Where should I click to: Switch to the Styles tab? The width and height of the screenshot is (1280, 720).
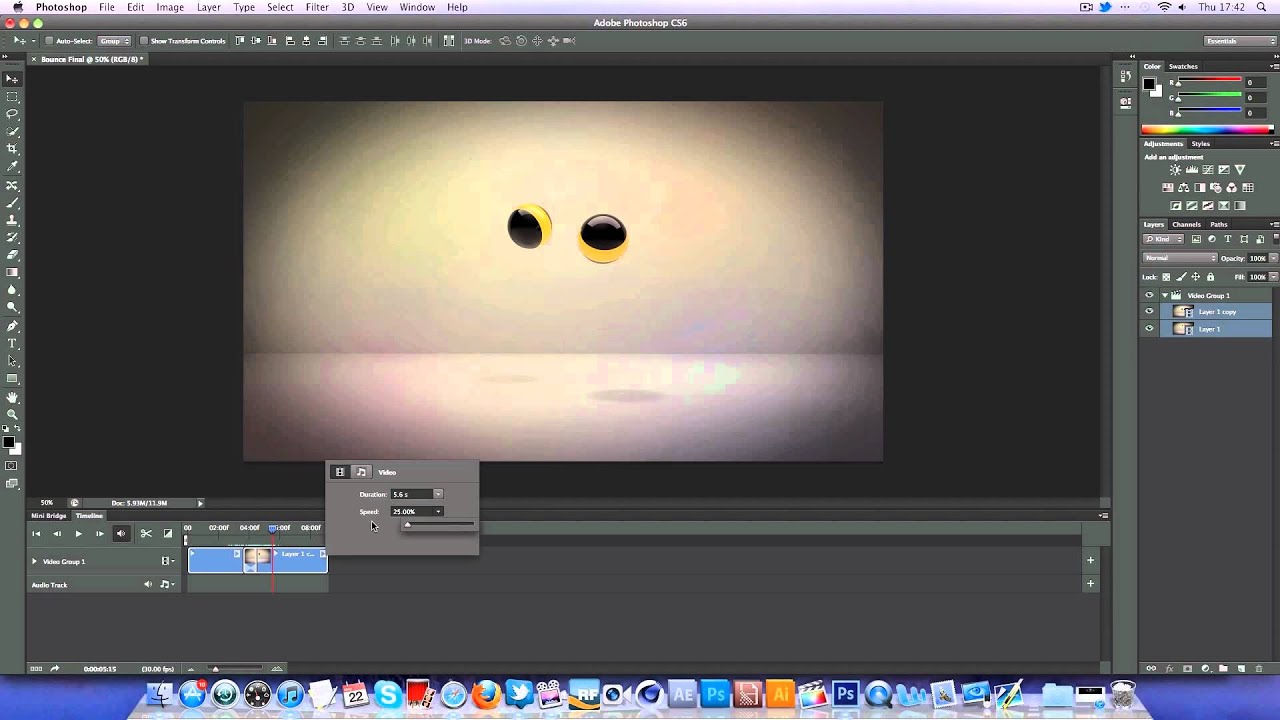1200,143
